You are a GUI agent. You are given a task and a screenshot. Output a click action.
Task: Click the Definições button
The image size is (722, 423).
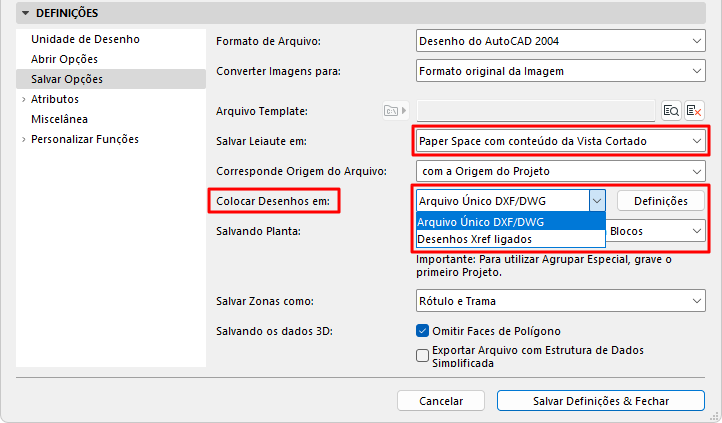[660, 201]
